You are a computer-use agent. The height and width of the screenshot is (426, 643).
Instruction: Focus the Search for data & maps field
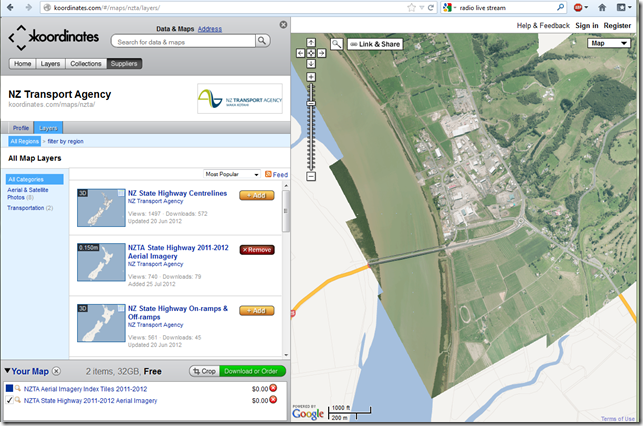click(183, 42)
